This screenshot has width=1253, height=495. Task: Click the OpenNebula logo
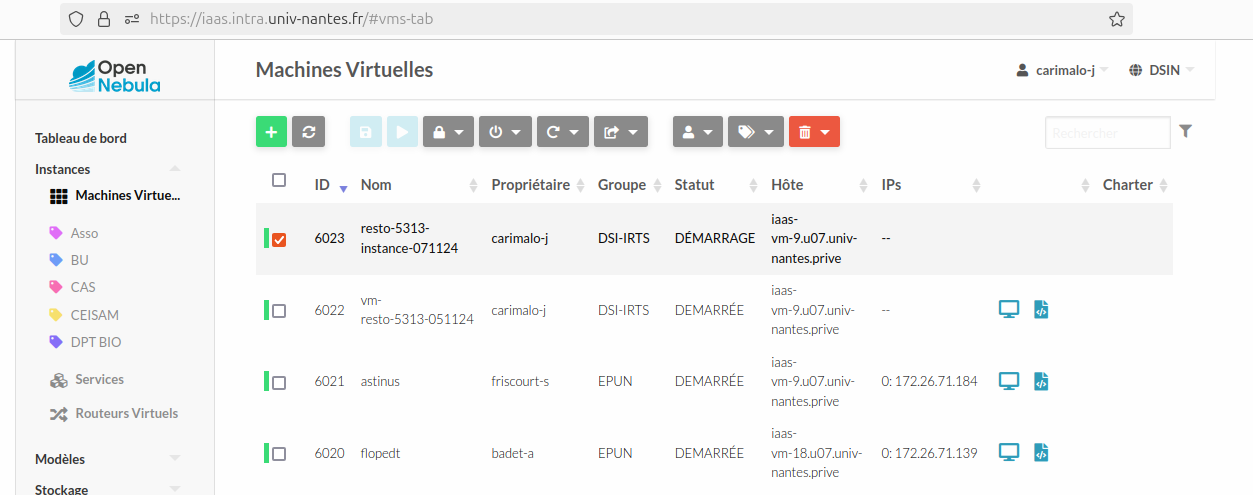tap(114, 76)
